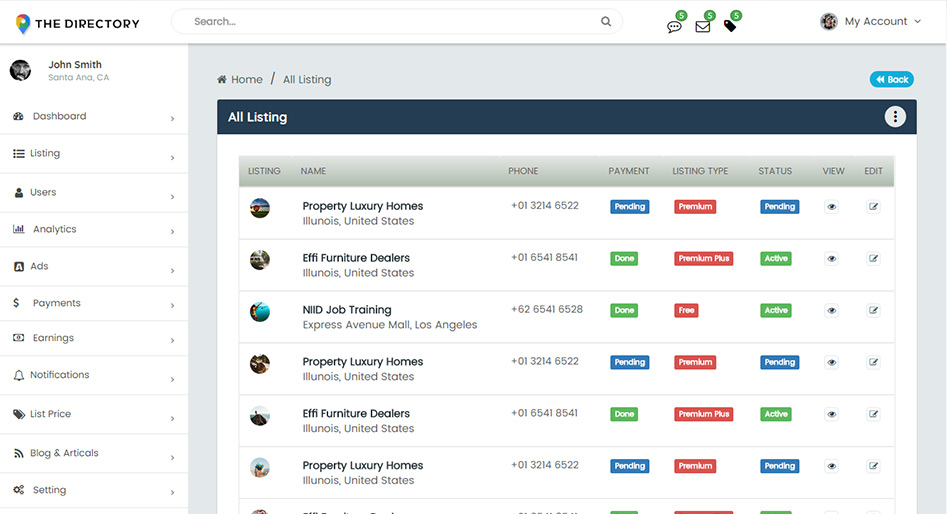
Task: Expand the Dashboard menu chevron
Action: click(172, 118)
